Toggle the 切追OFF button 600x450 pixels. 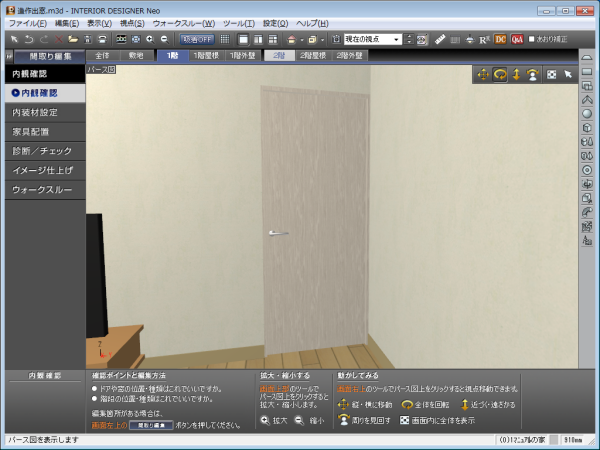tap(197, 39)
